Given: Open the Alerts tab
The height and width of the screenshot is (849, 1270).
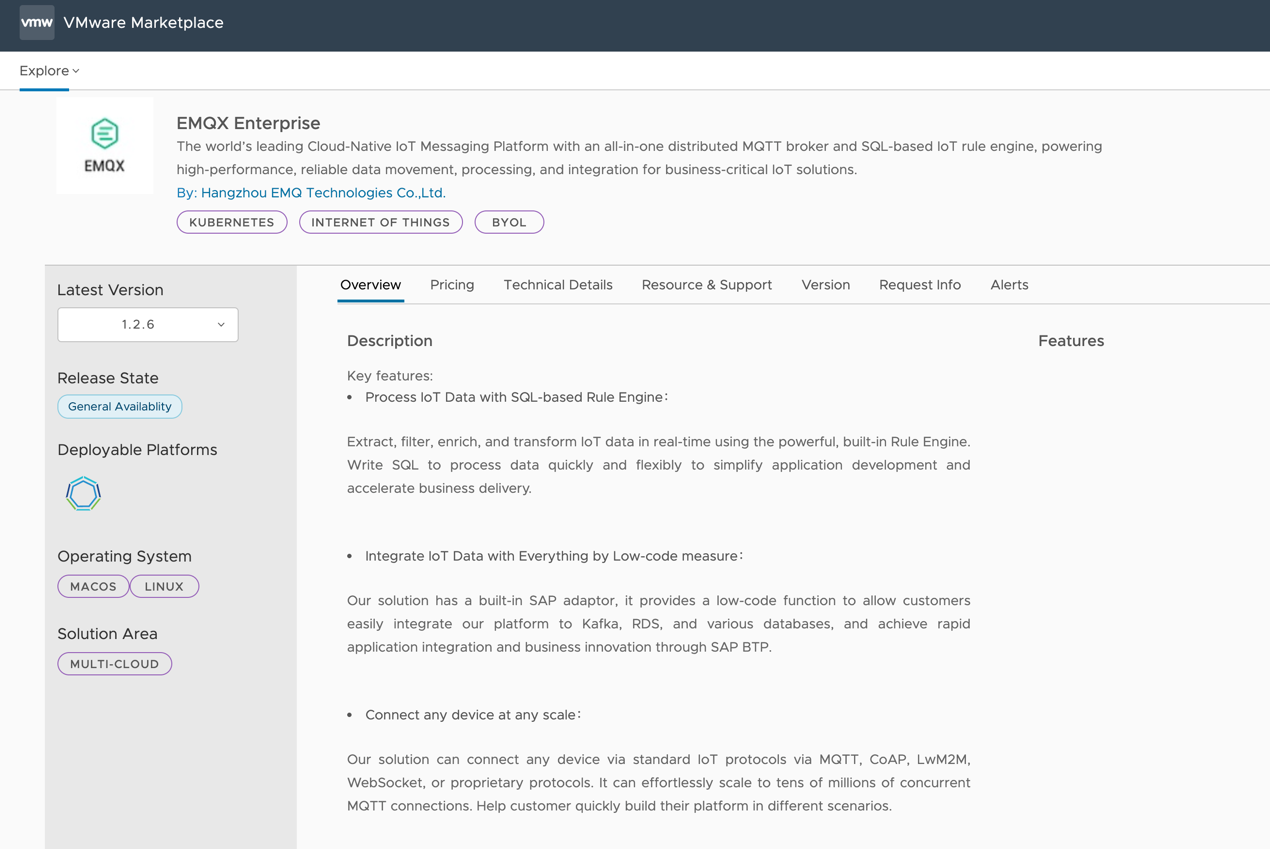Looking at the screenshot, I should click(x=1009, y=285).
